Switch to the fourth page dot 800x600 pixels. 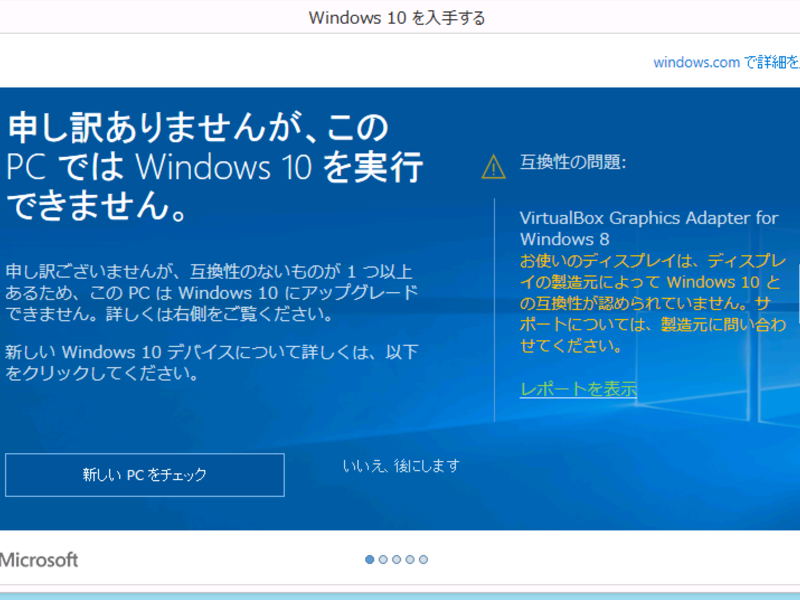pyautogui.click(x=410, y=560)
